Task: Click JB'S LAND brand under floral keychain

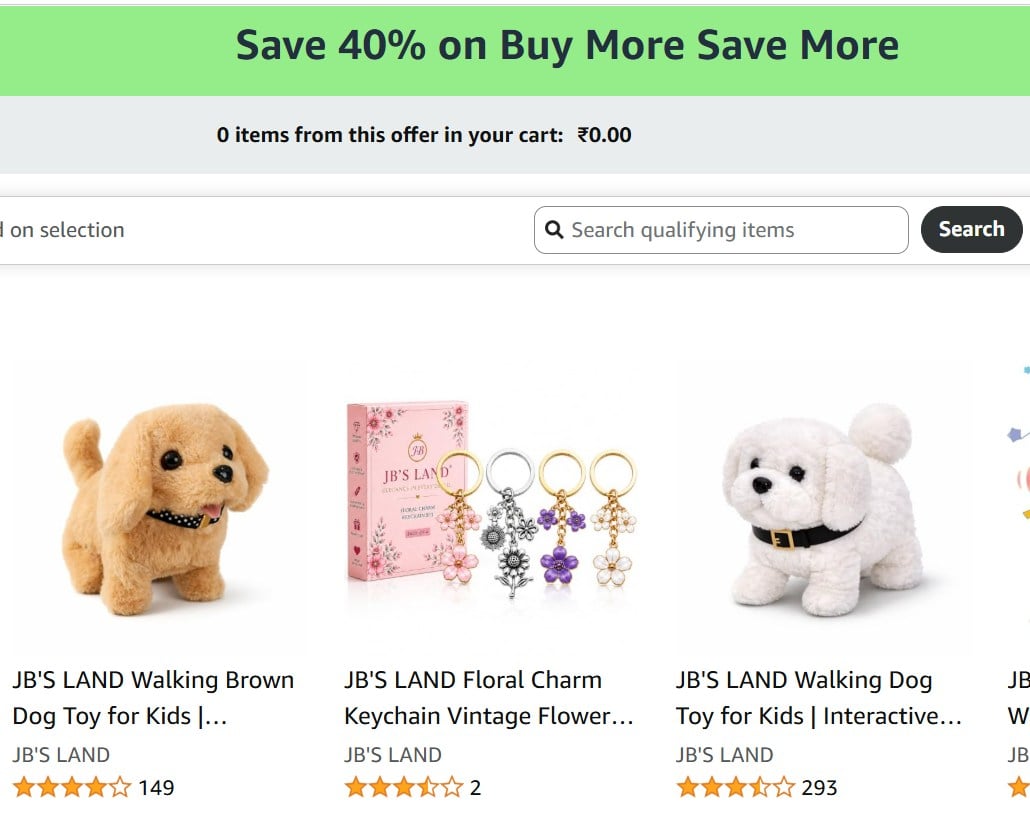Action: [x=393, y=755]
